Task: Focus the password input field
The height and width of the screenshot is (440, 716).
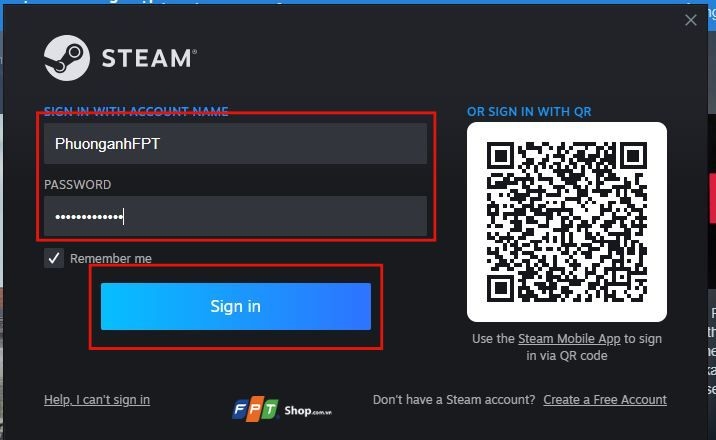Action: [x=236, y=216]
